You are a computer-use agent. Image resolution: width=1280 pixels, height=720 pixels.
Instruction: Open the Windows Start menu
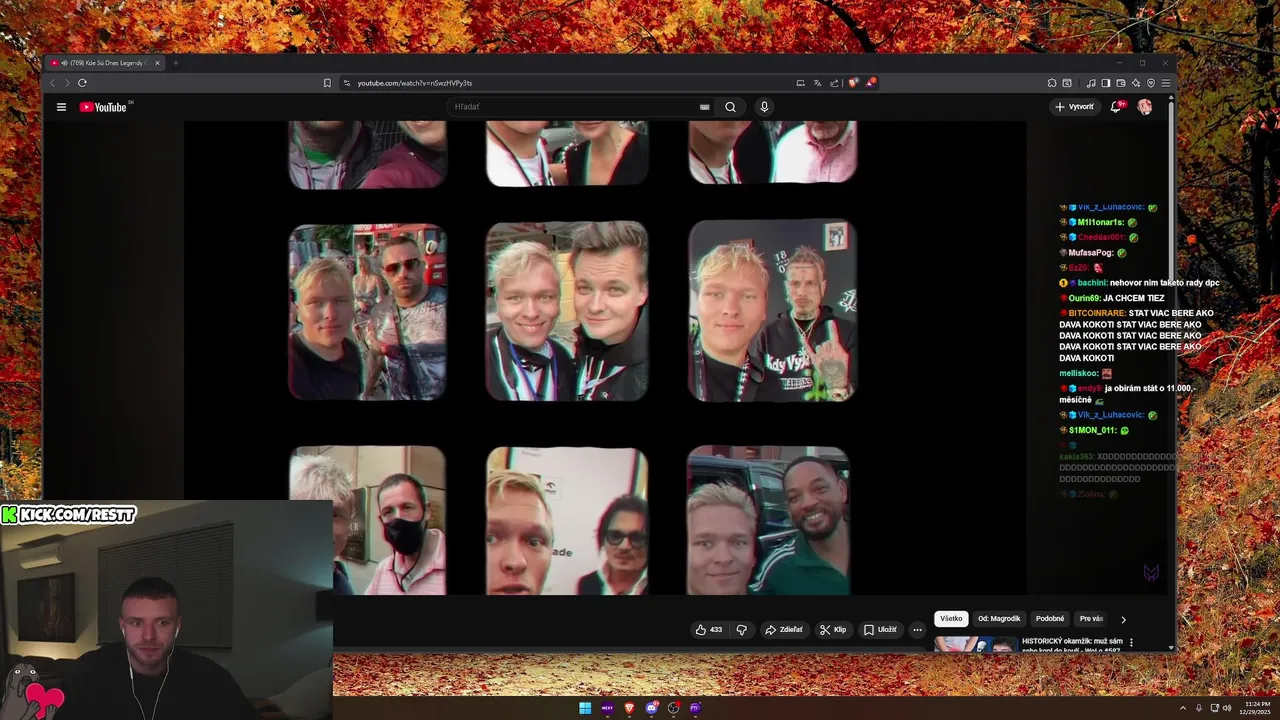click(x=585, y=708)
